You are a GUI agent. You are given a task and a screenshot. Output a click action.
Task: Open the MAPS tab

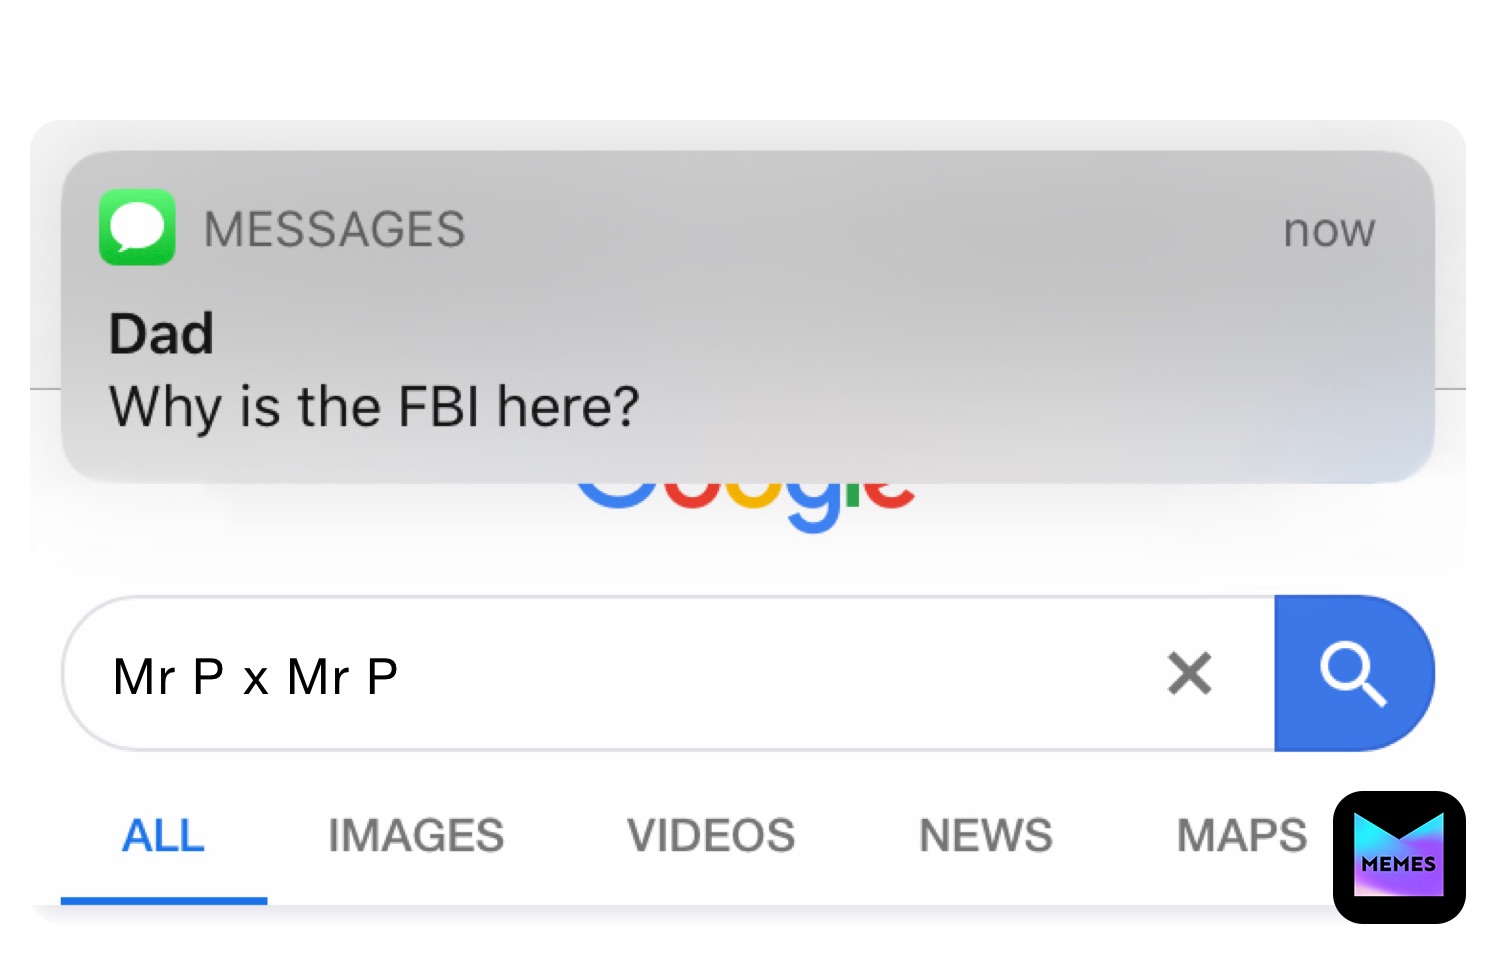pyautogui.click(x=1241, y=835)
